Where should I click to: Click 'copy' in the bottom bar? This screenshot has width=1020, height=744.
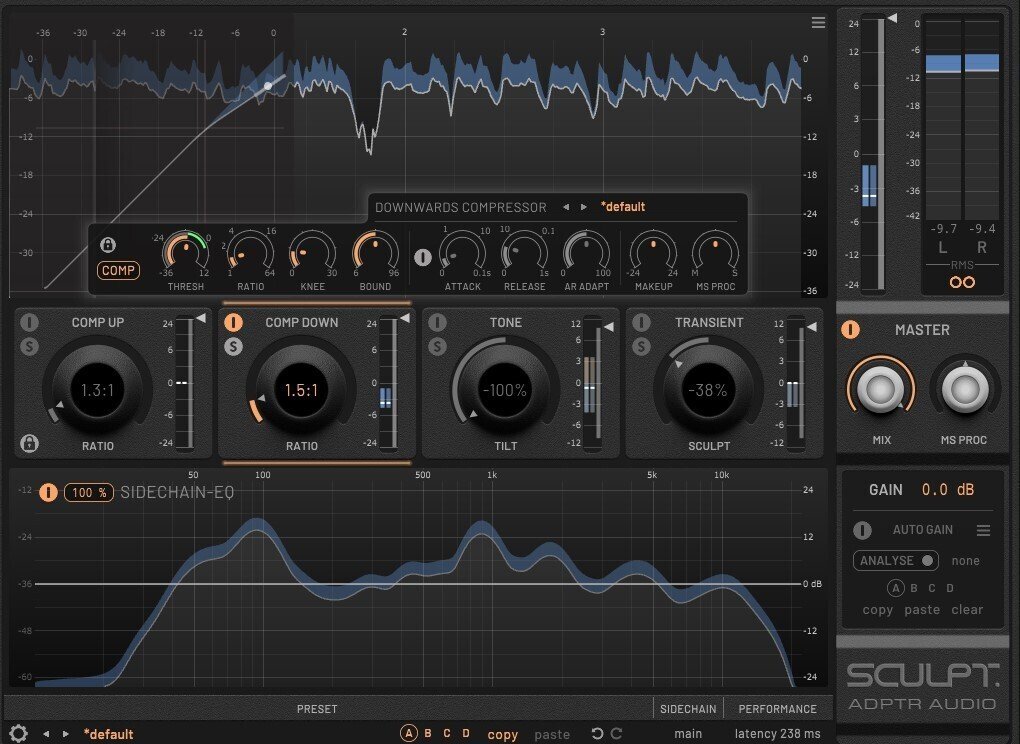(503, 734)
